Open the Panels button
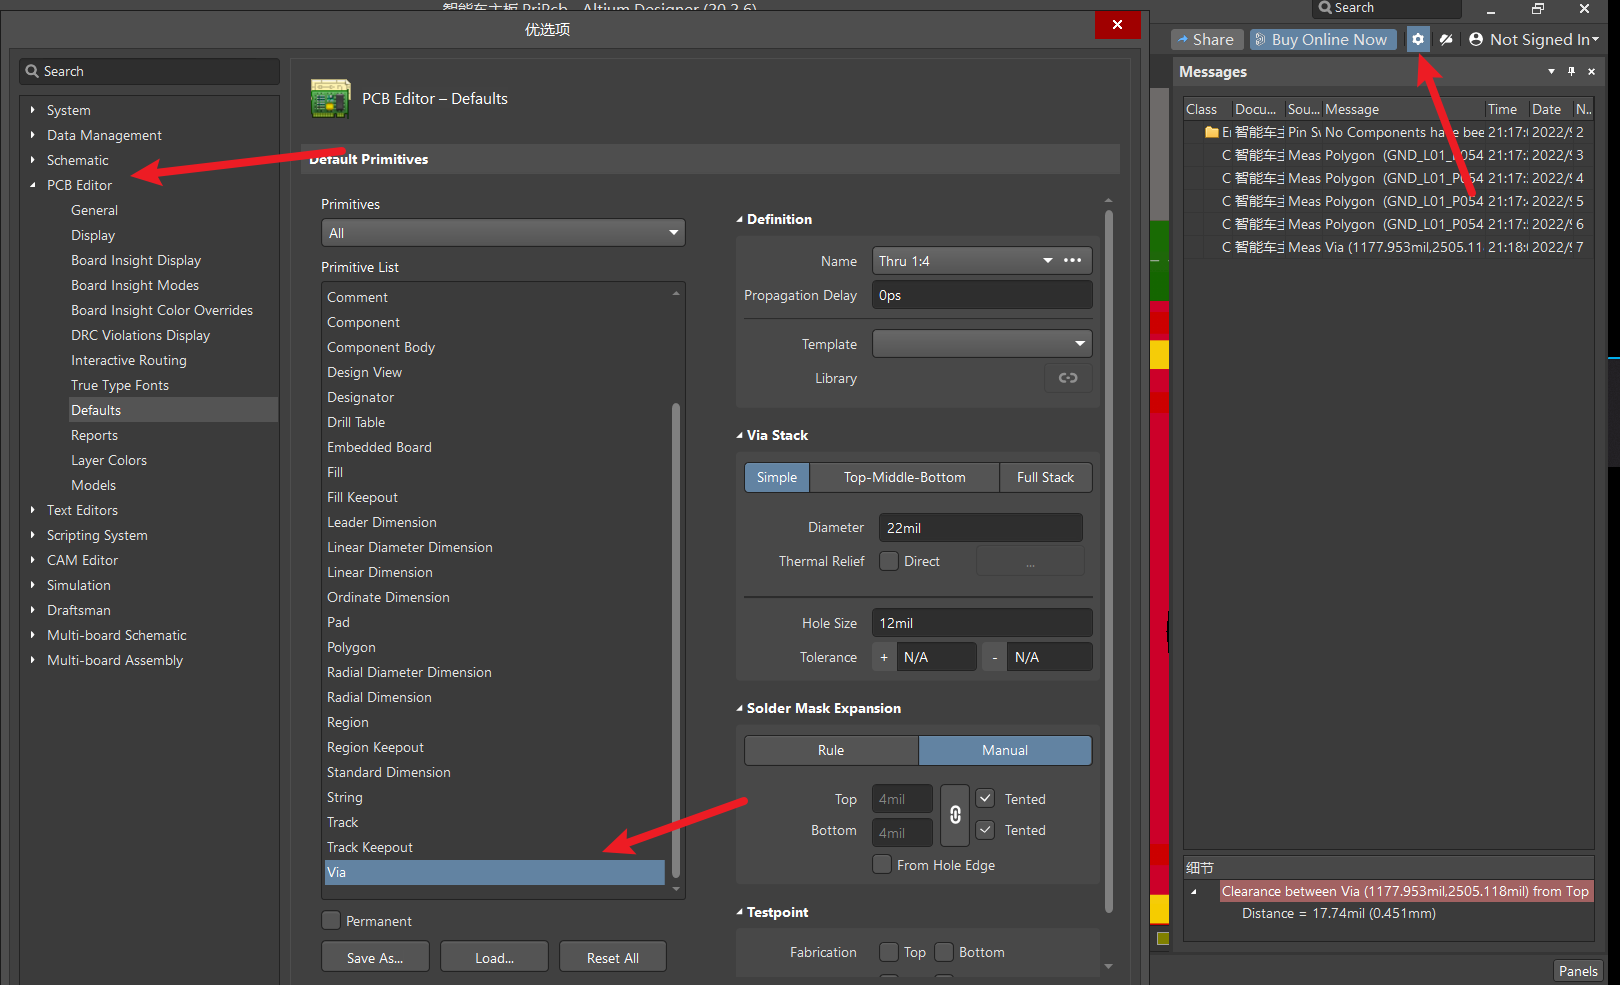This screenshot has width=1620, height=985. [x=1578, y=971]
